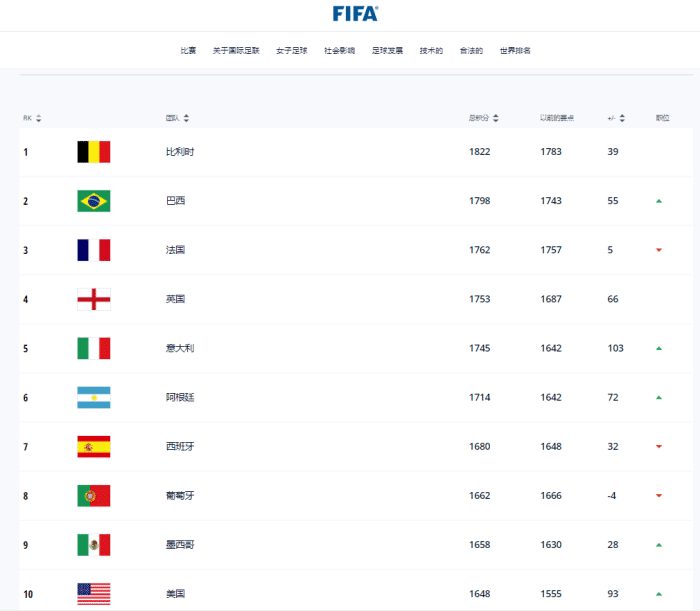Click the Spain flag icon
This screenshot has width=700, height=611.
click(94, 447)
